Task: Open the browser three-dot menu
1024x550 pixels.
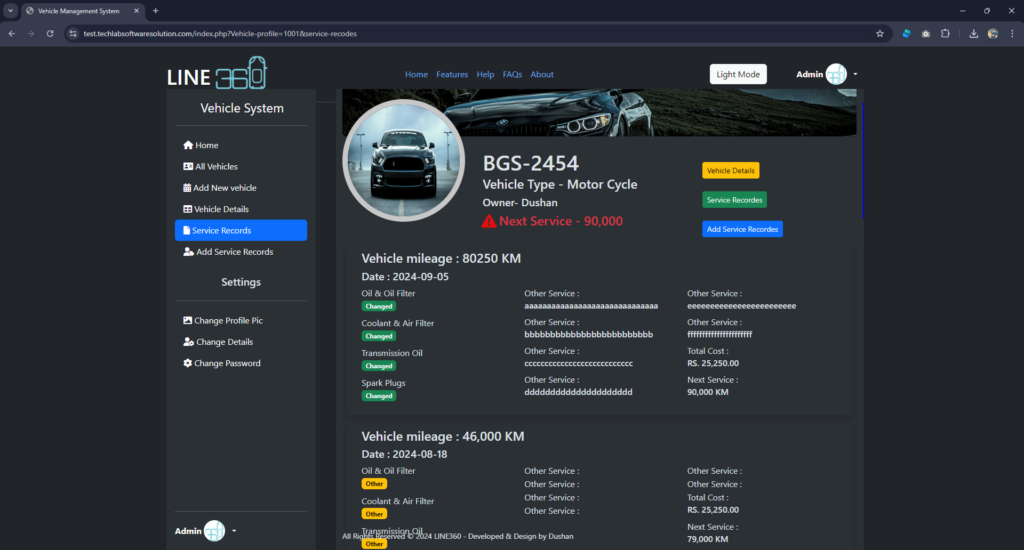Action: pyautogui.click(x=1012, y=33)
